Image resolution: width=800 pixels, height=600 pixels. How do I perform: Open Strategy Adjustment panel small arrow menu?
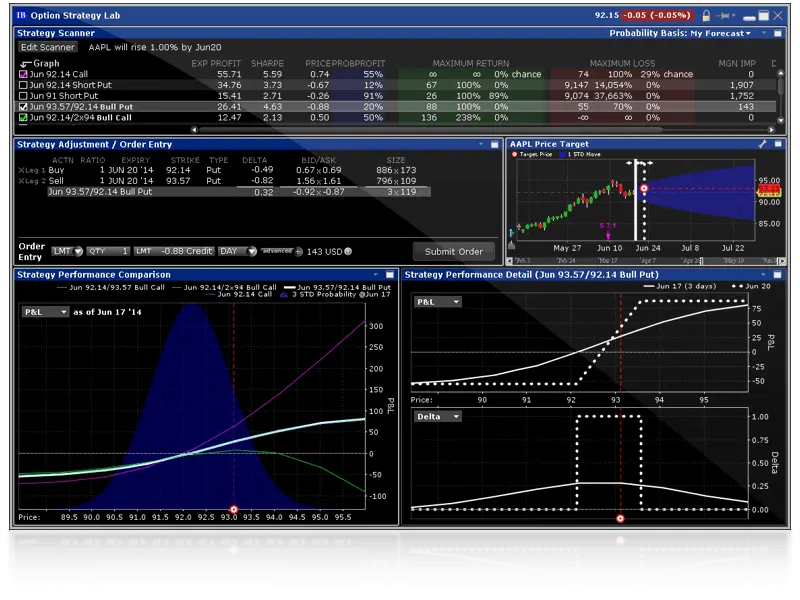pos(481,144)
